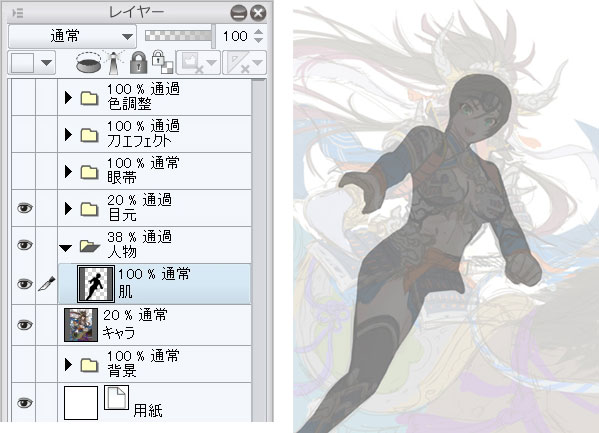
Task: Toggle visibility of the 用紙 paper layer
Action: click(25, 402)
